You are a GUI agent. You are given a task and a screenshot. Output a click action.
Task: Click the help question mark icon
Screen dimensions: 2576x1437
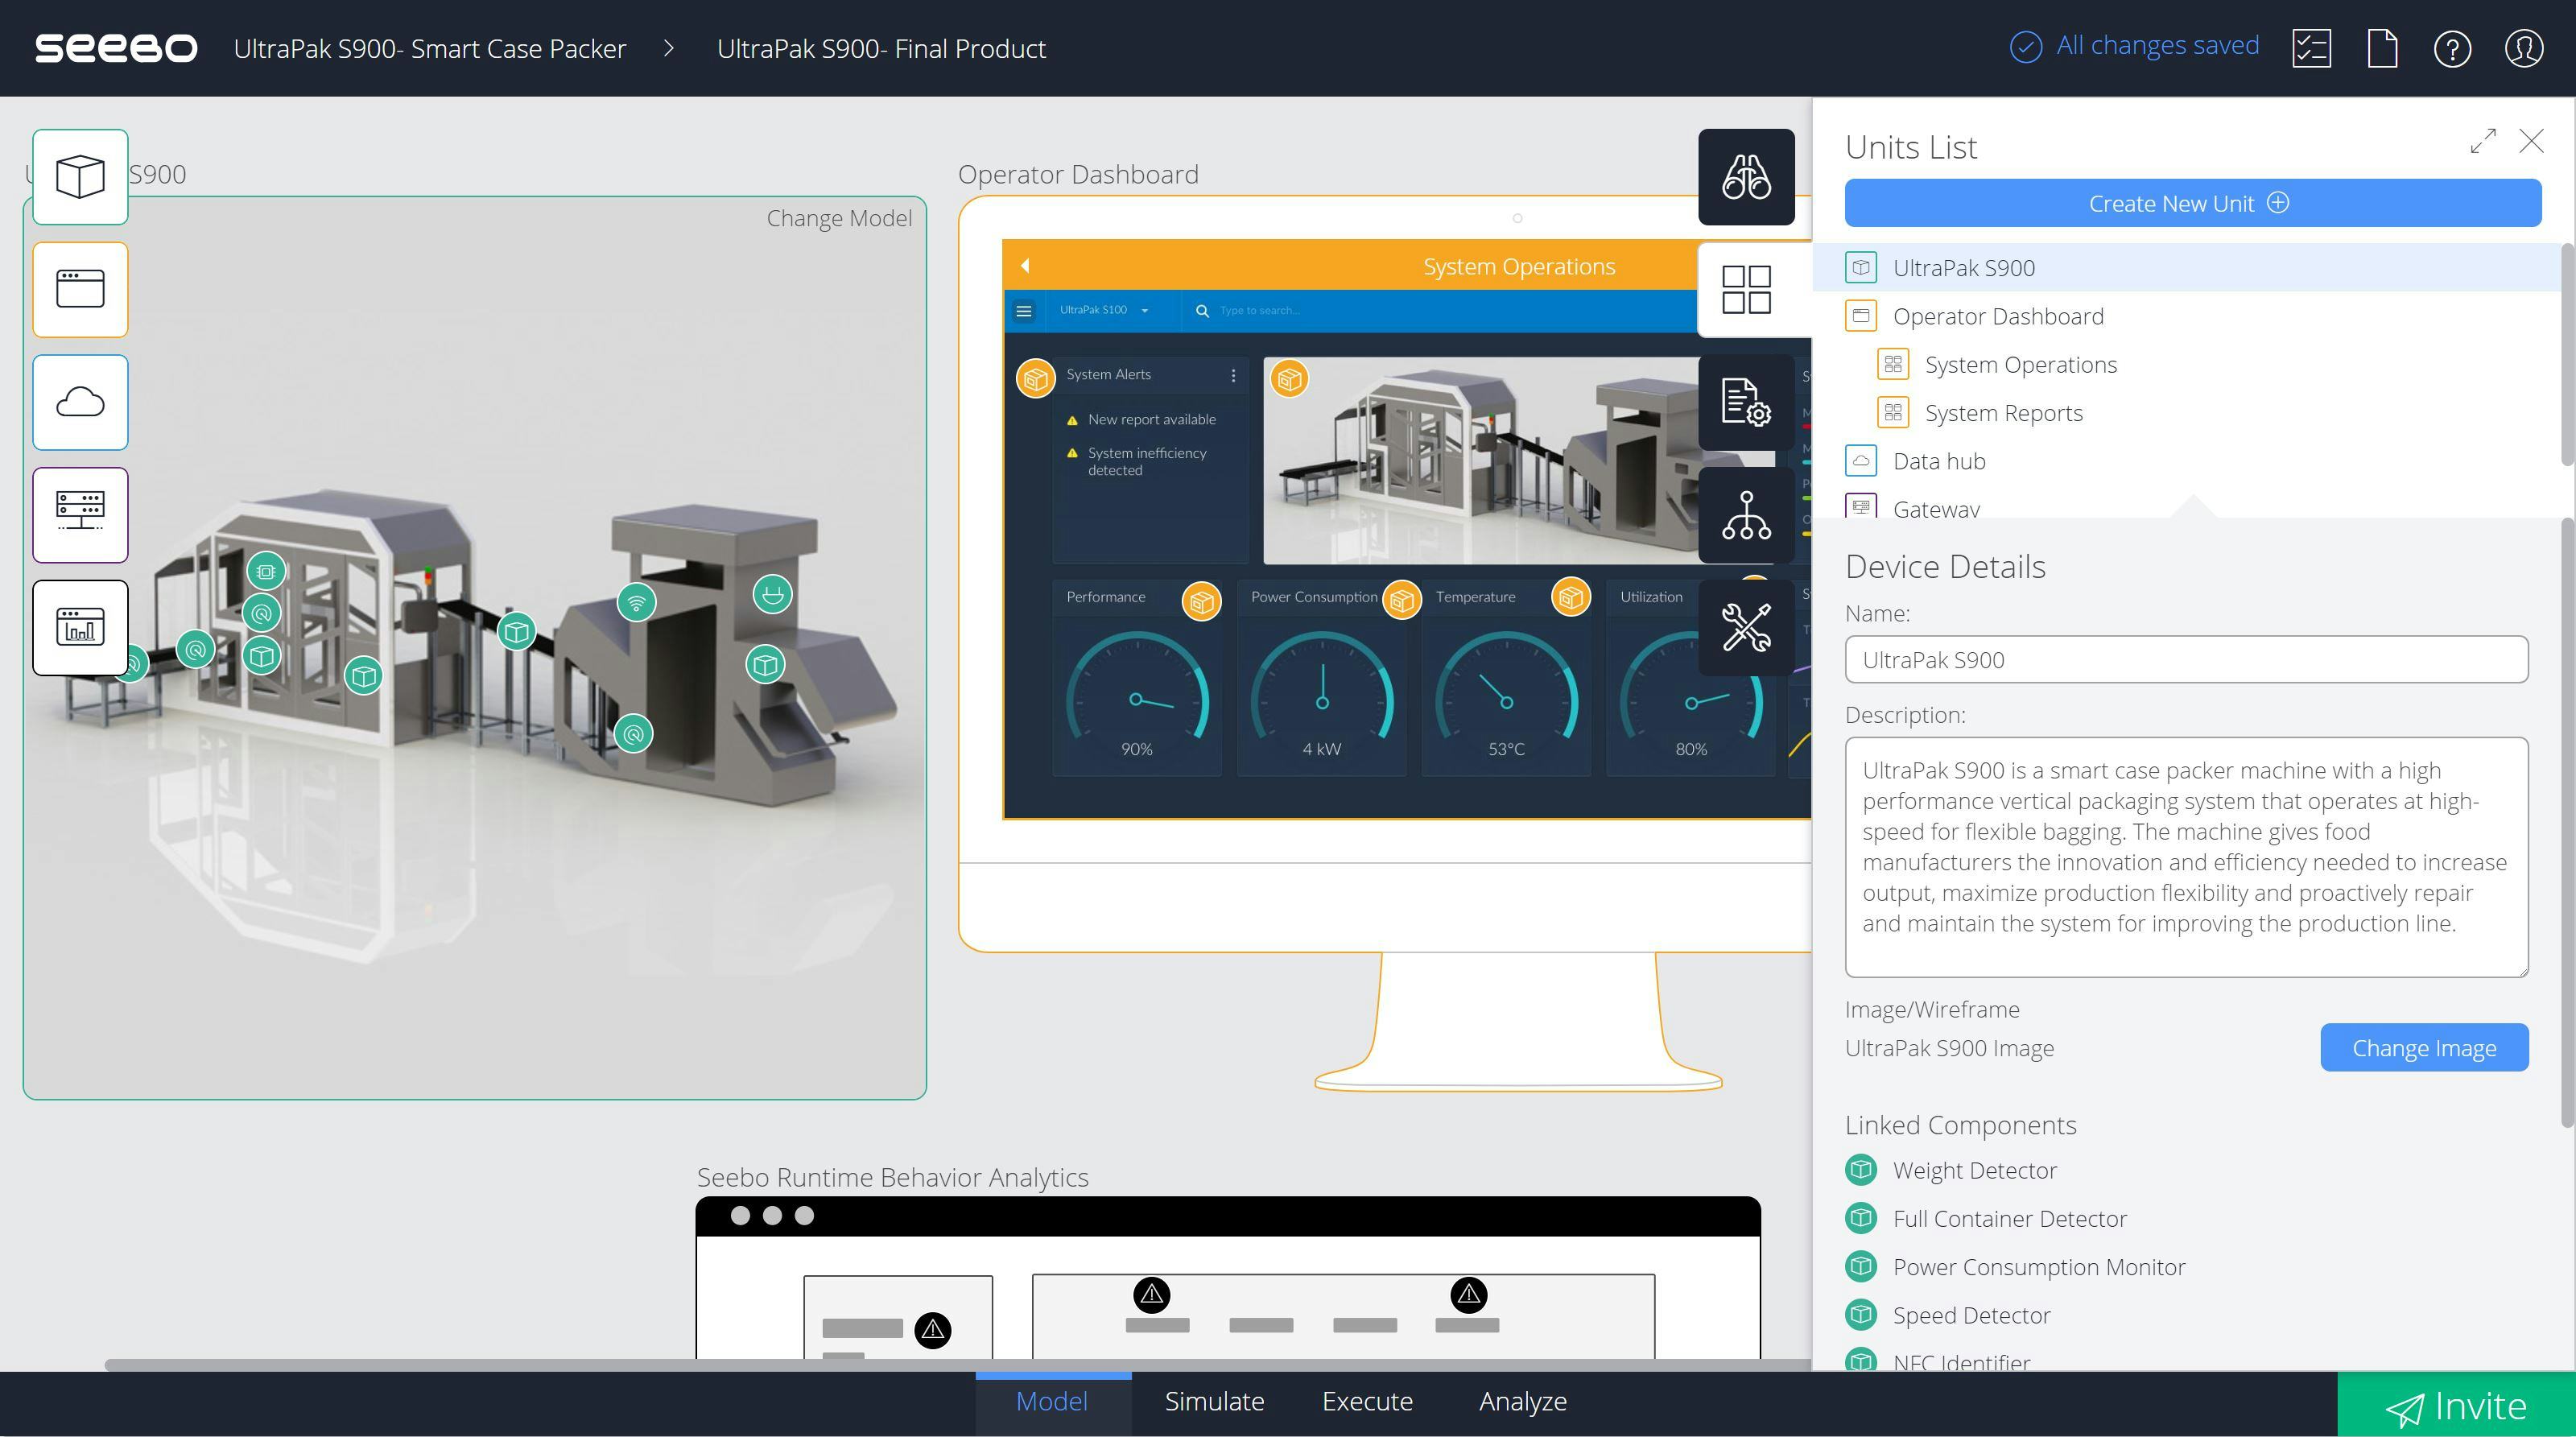coord(2452,48)
